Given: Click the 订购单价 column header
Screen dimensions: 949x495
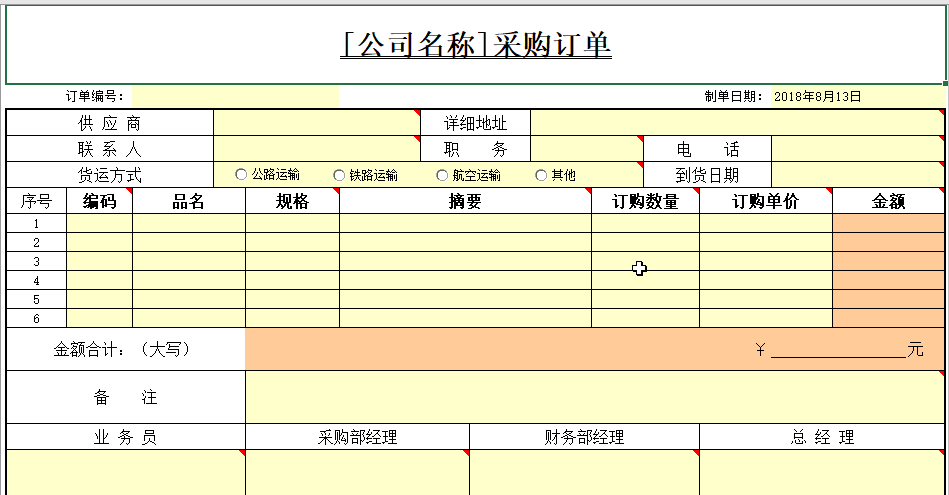Looking at the screenshot, I should tap(765, 201).
